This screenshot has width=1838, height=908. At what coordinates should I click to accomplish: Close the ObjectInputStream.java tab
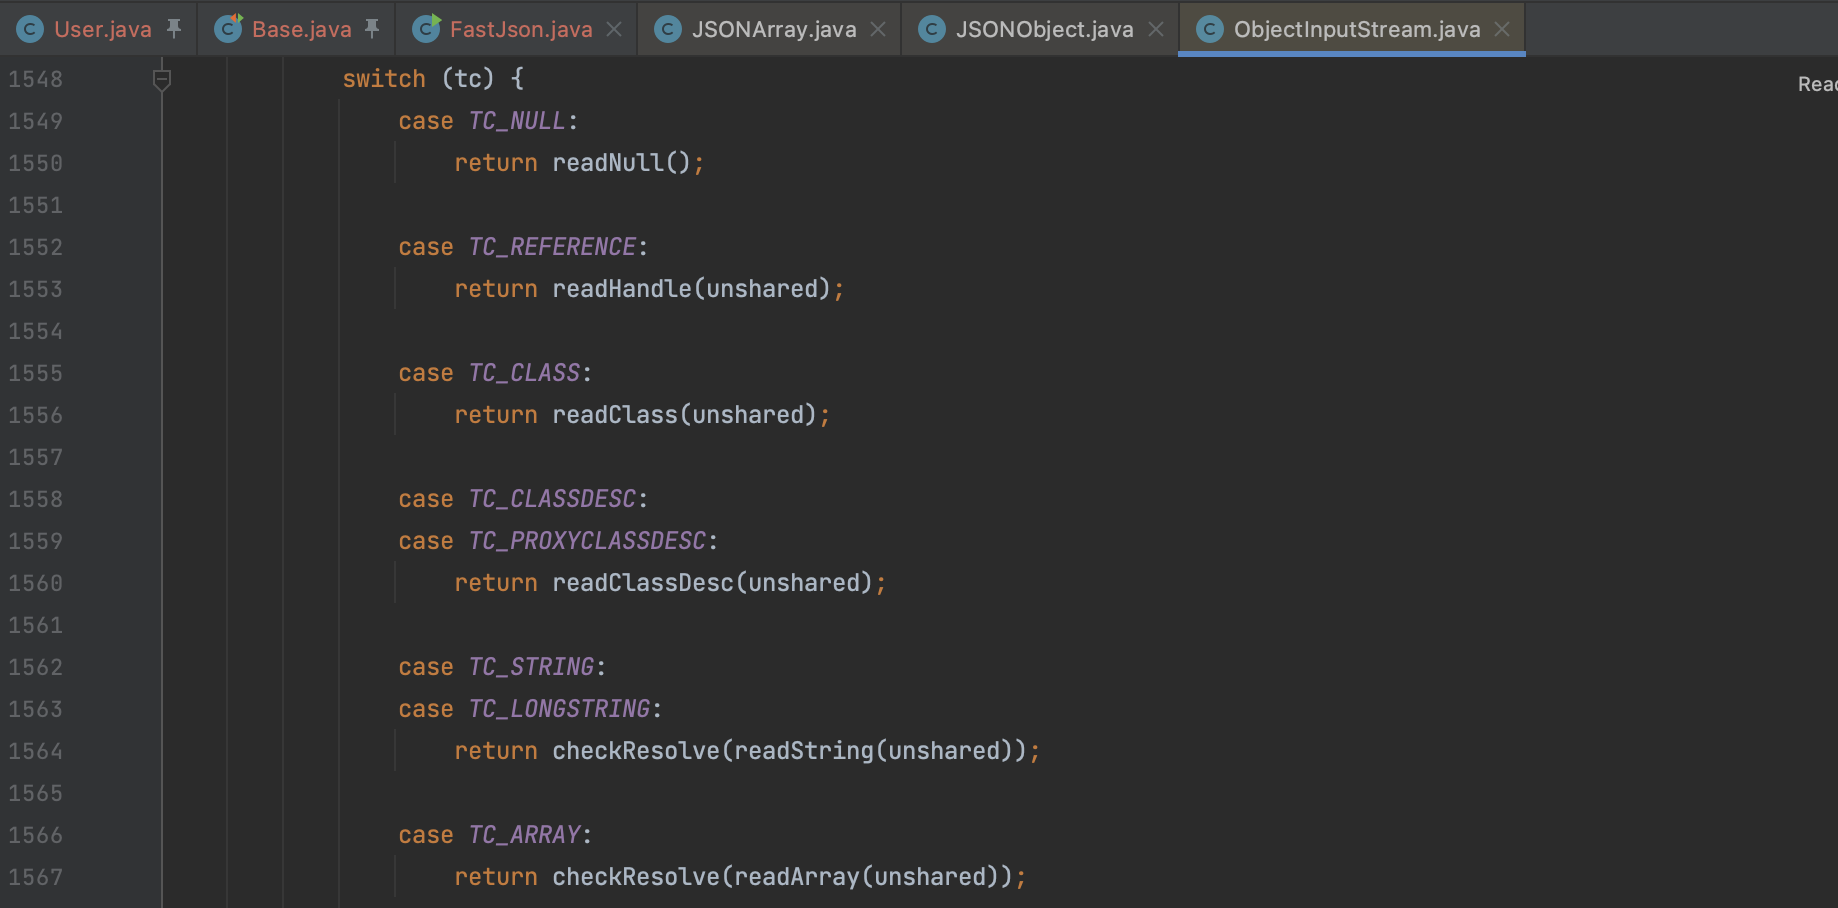tap(1502, 29)
